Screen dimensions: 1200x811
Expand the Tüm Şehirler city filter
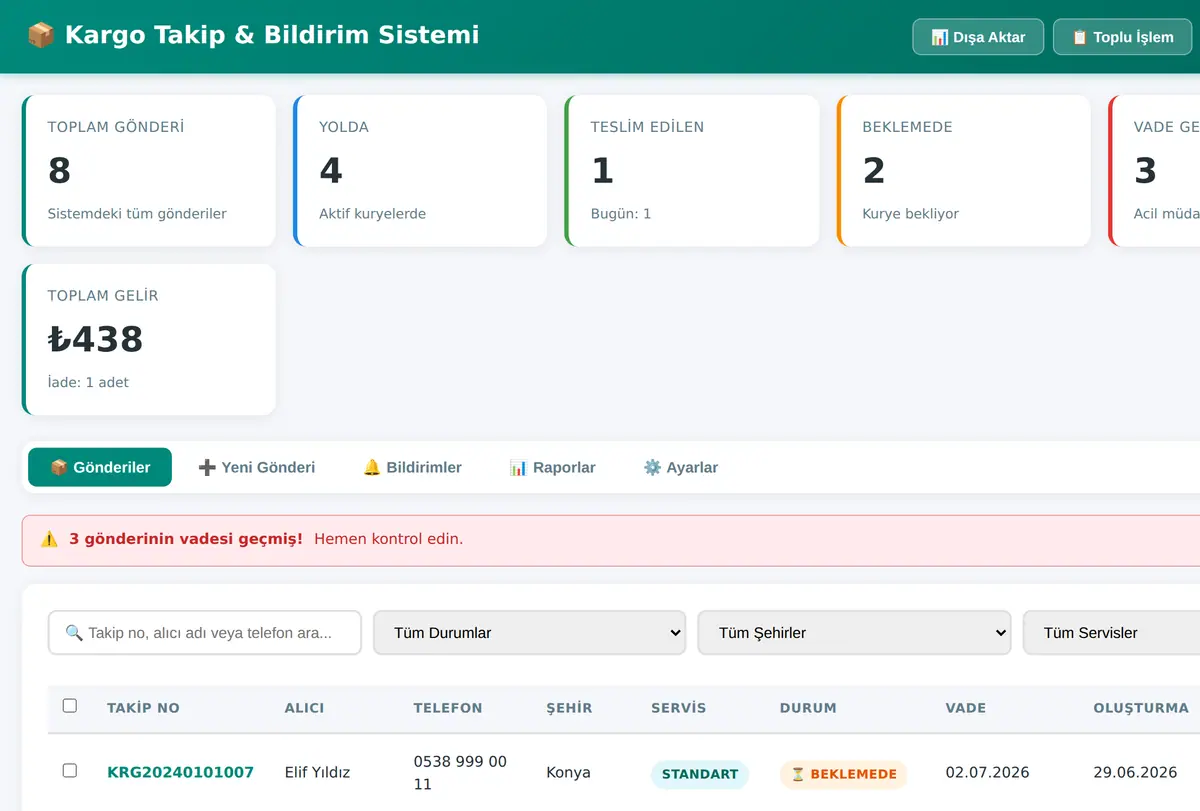pos(854,633)
